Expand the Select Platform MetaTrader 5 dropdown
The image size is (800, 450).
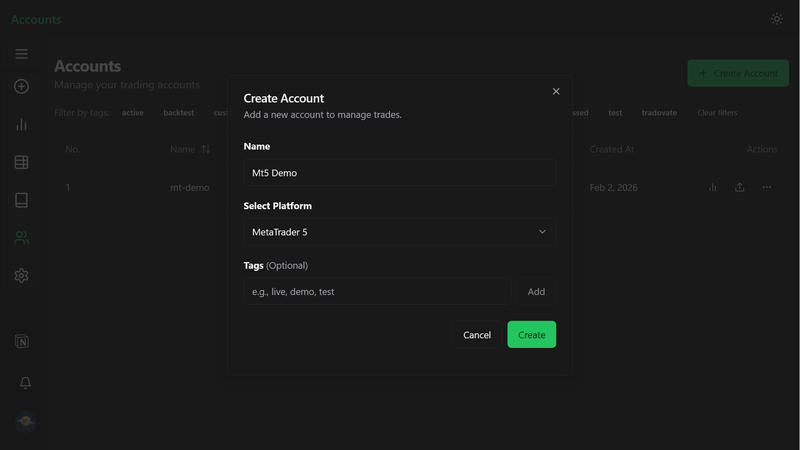coord(399,232)
